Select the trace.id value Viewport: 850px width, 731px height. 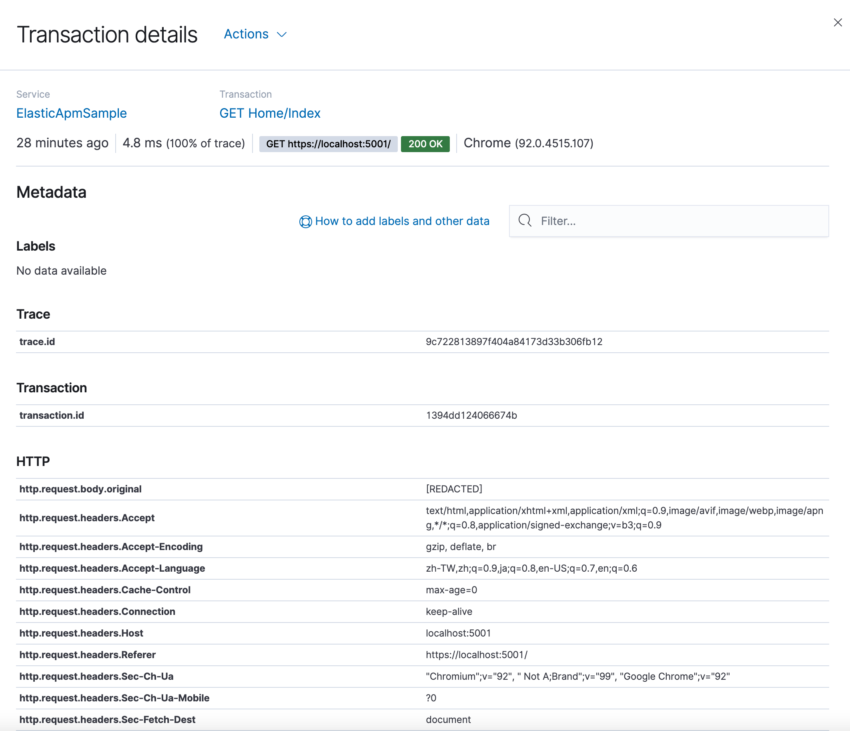(514, 342)
